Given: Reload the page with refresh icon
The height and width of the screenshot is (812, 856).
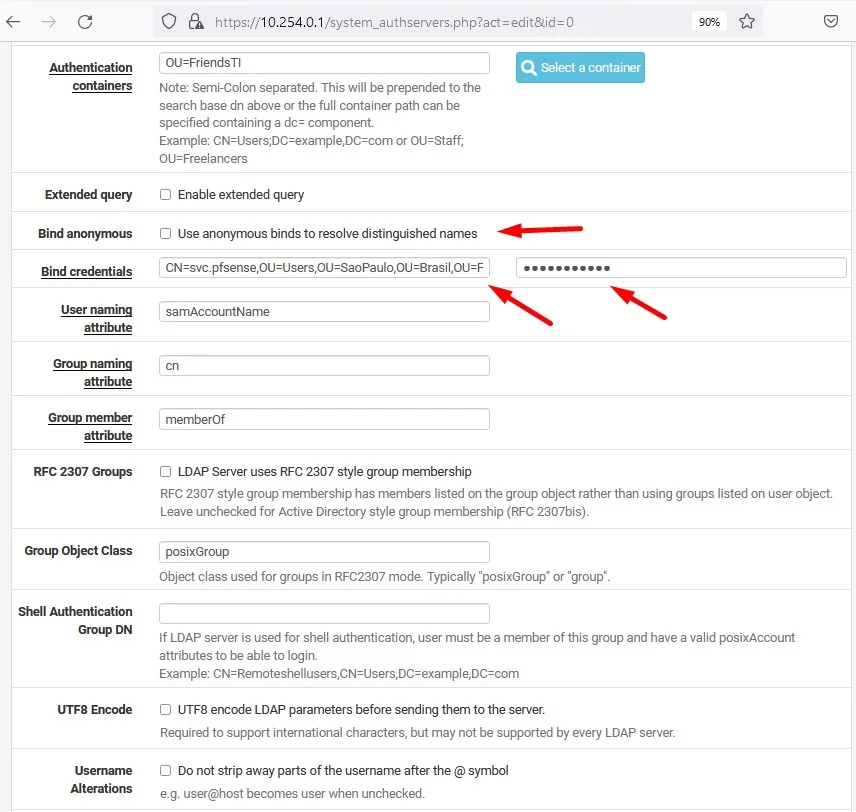Looking at the screenshot, I should click(x=85, y=21).
